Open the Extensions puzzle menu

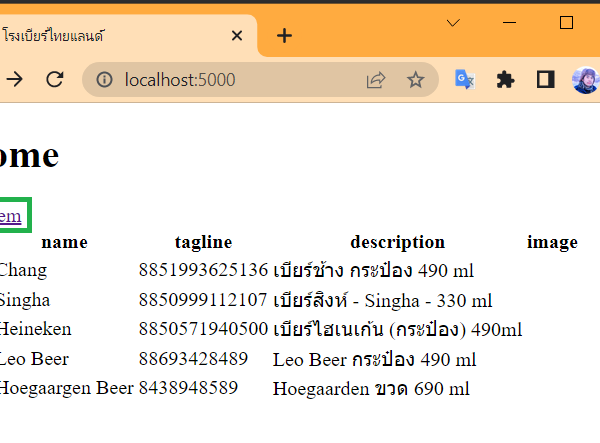click(x=505, y=80)
